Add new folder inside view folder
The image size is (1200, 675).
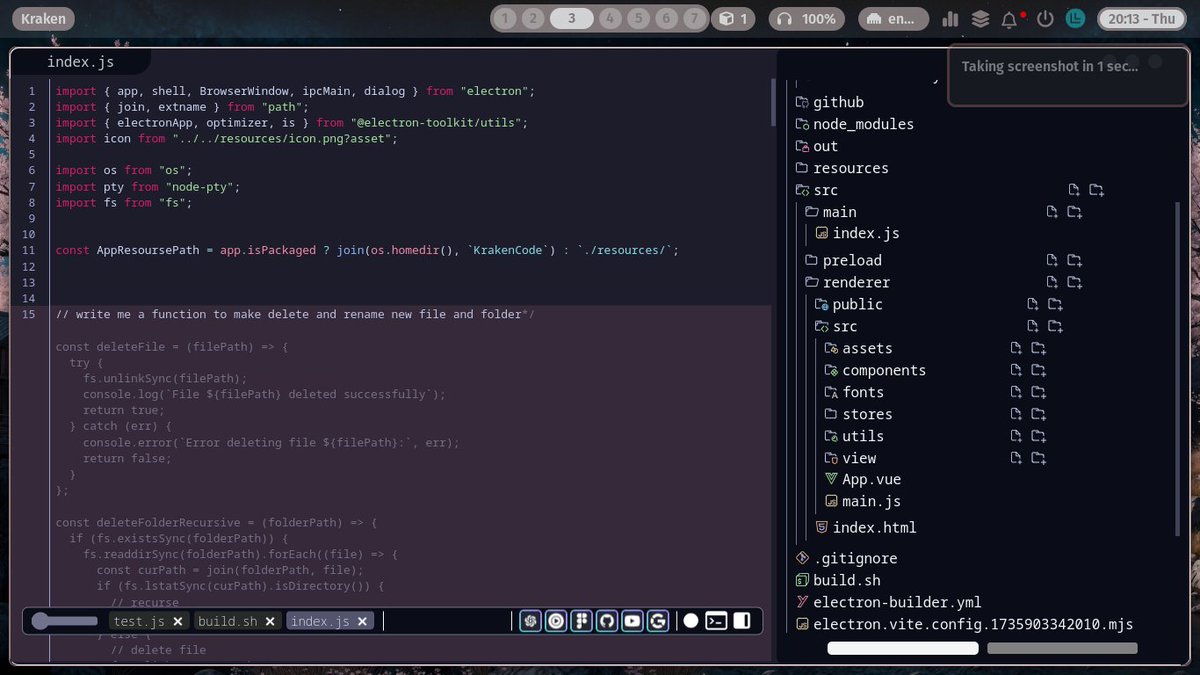[1039, 458]
